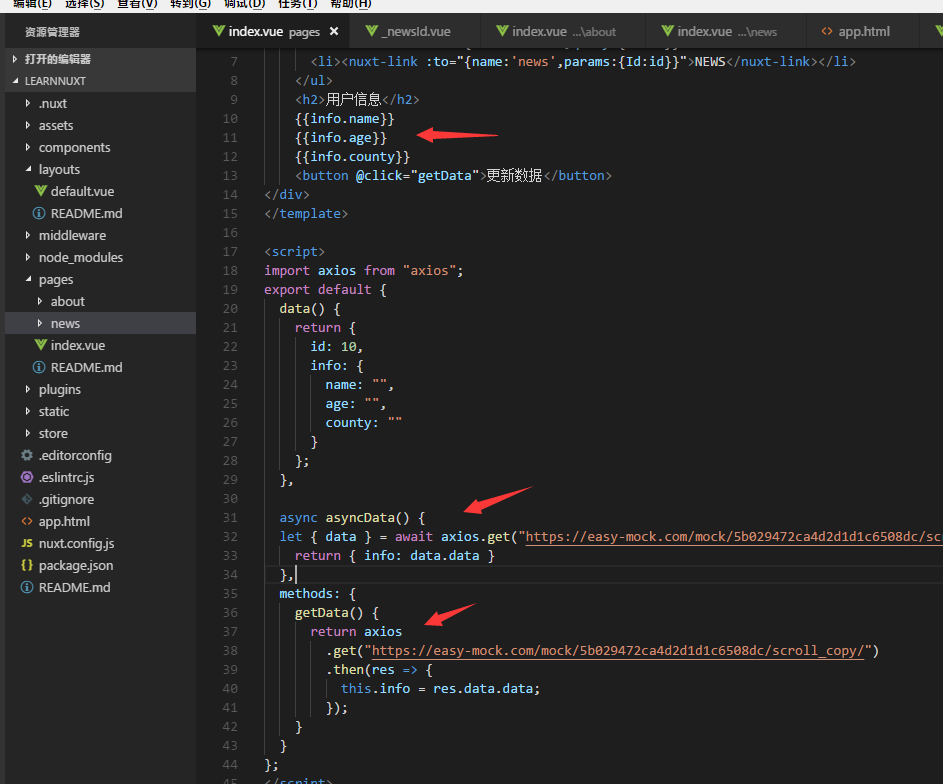
Task: Expand the about folder arrow
Action: click(x=40, y=301)
